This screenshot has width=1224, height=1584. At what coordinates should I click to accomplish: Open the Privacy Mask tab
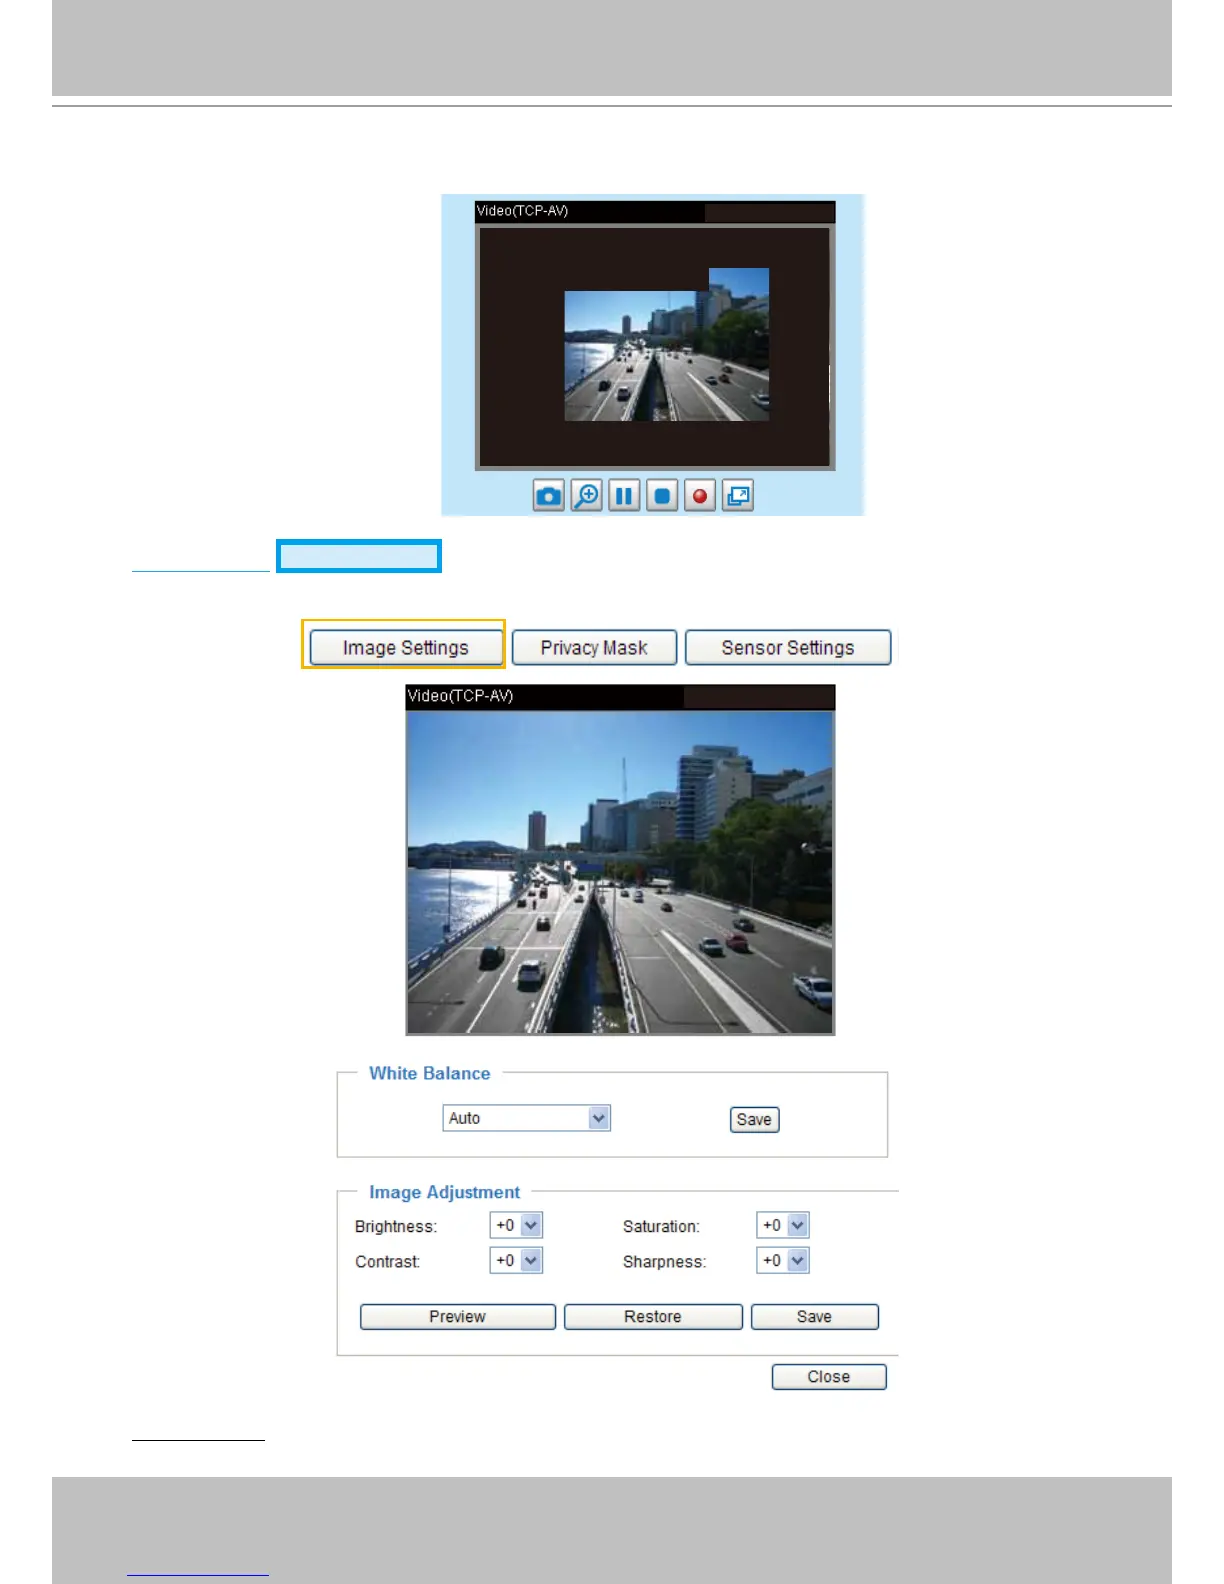594,648
